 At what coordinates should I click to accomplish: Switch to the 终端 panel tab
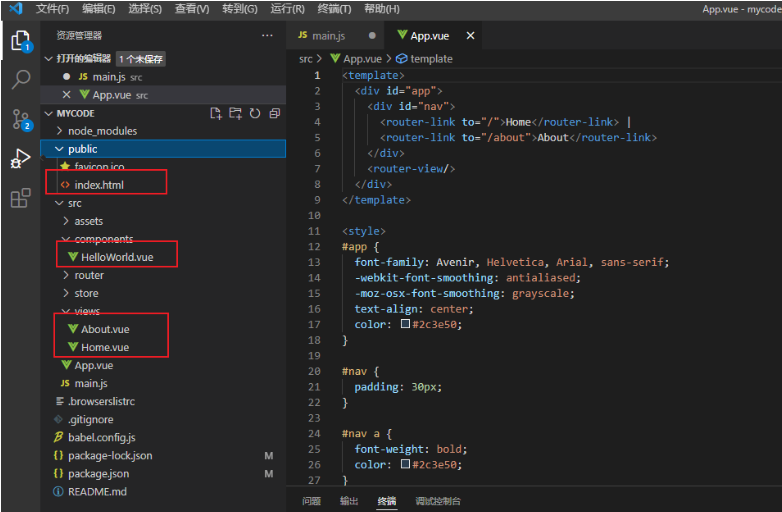point(387,501)
